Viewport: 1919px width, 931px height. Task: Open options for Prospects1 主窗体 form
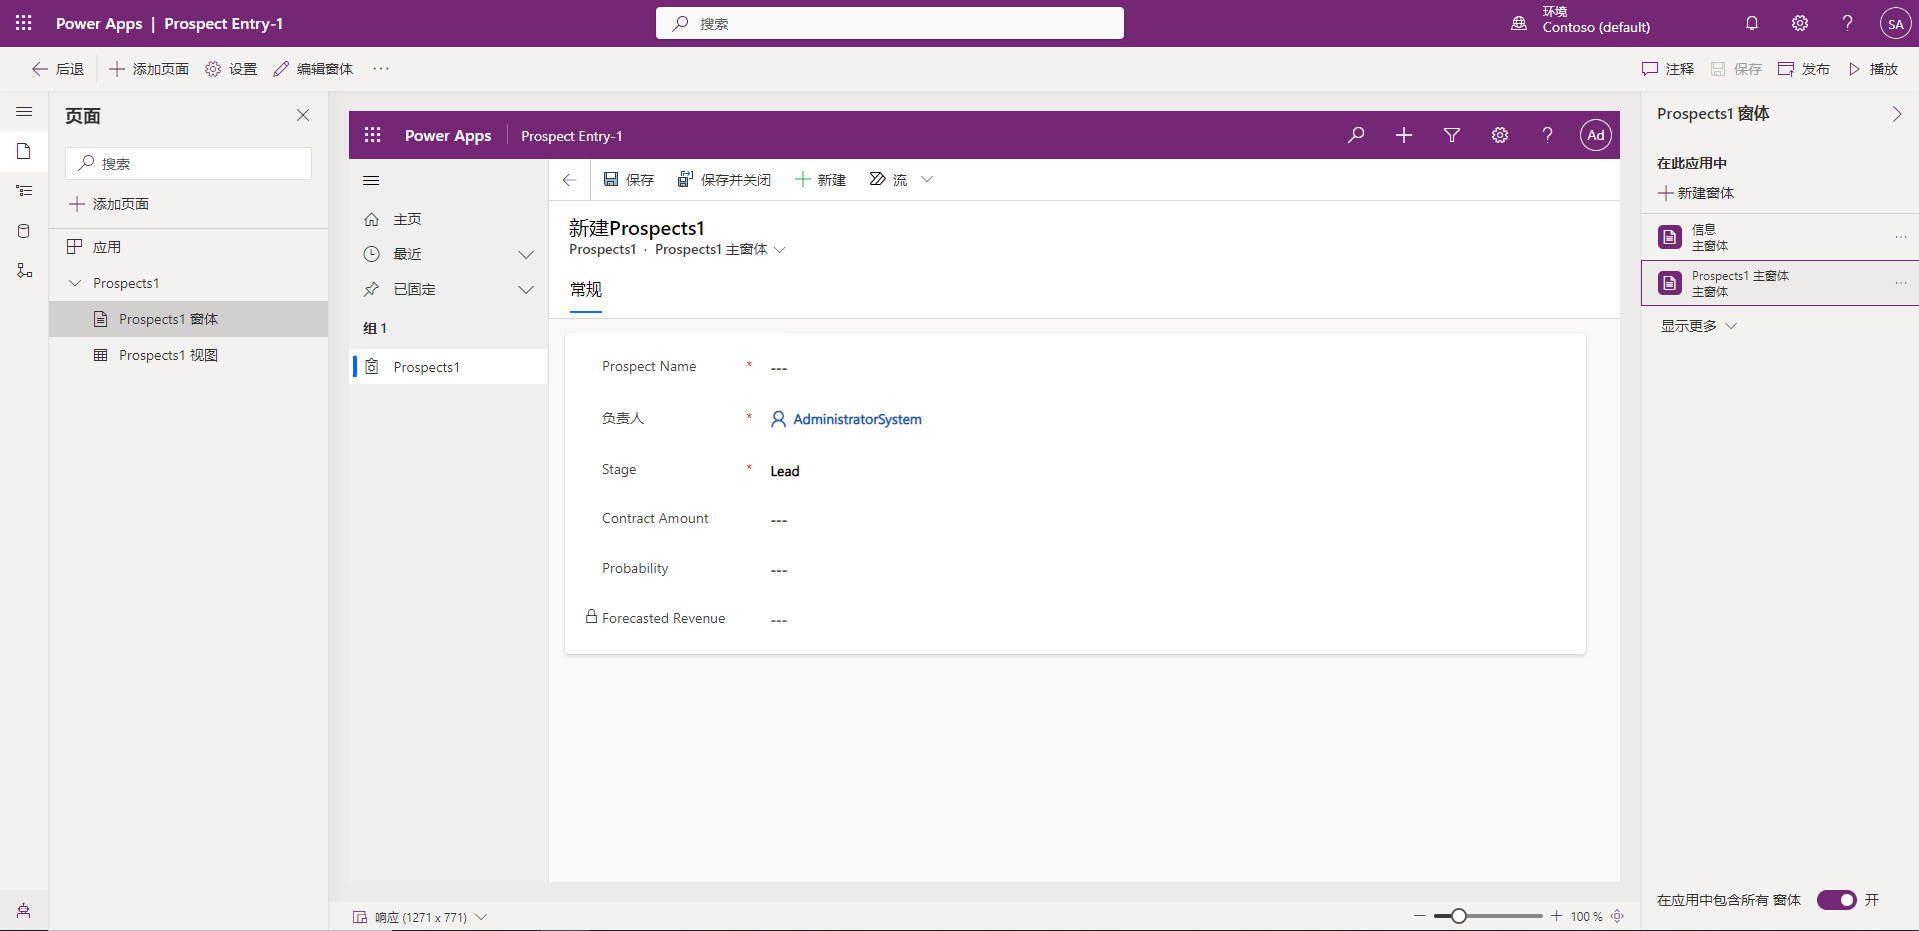tap(1900, 283)
